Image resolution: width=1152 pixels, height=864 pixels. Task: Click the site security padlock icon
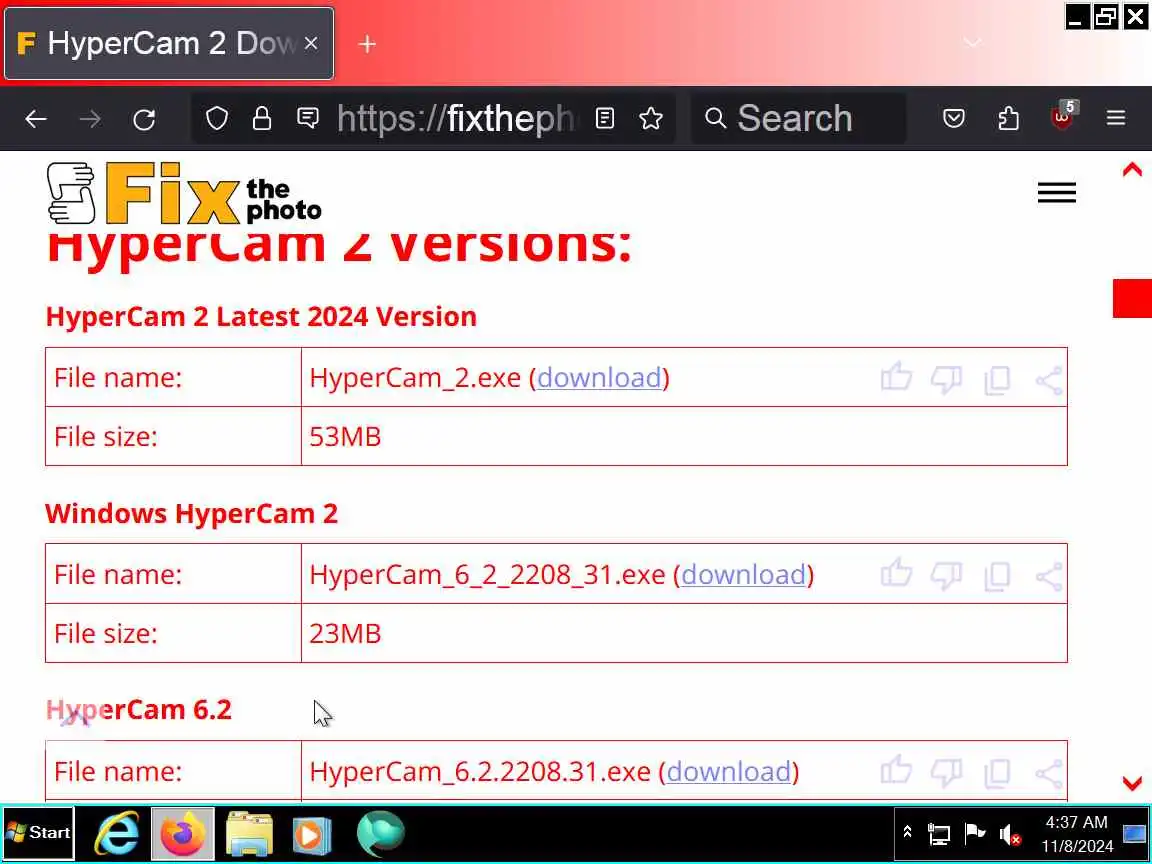(x=262, y=118)
